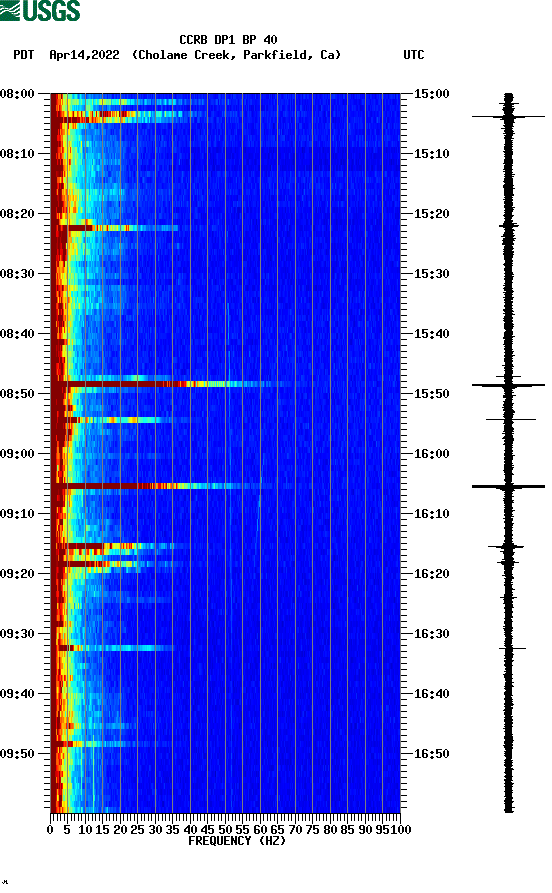The width and height of the screenshot is (552, 893).
Task: Click the '15:50' UTC time label
Action: [431, 394]
